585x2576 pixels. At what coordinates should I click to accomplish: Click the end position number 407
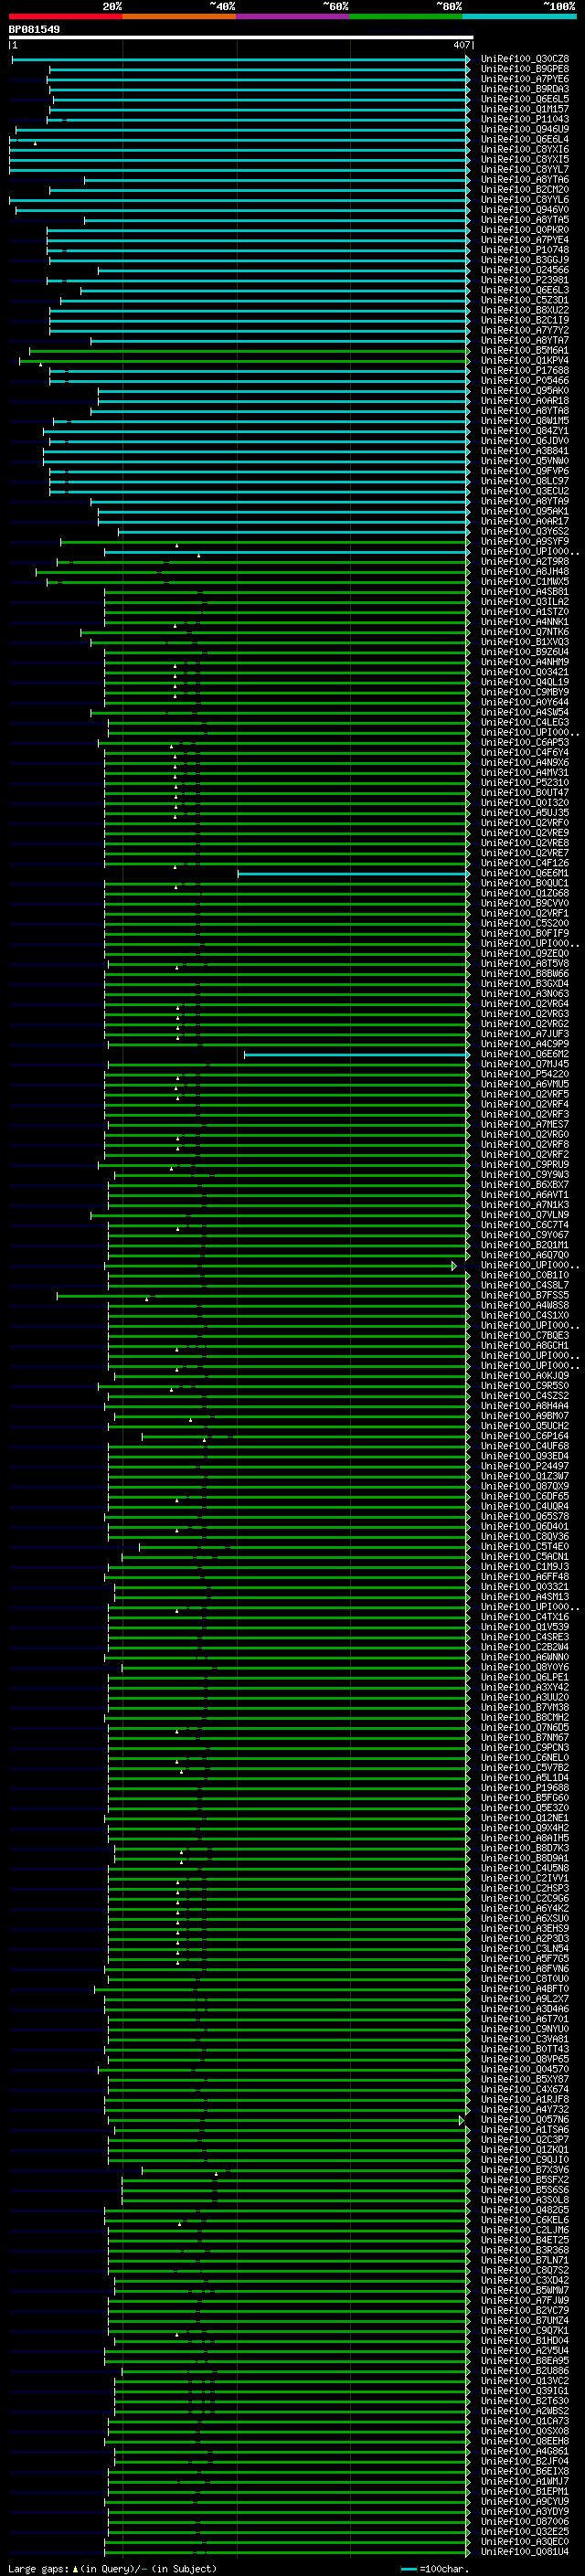coord(461,45)
